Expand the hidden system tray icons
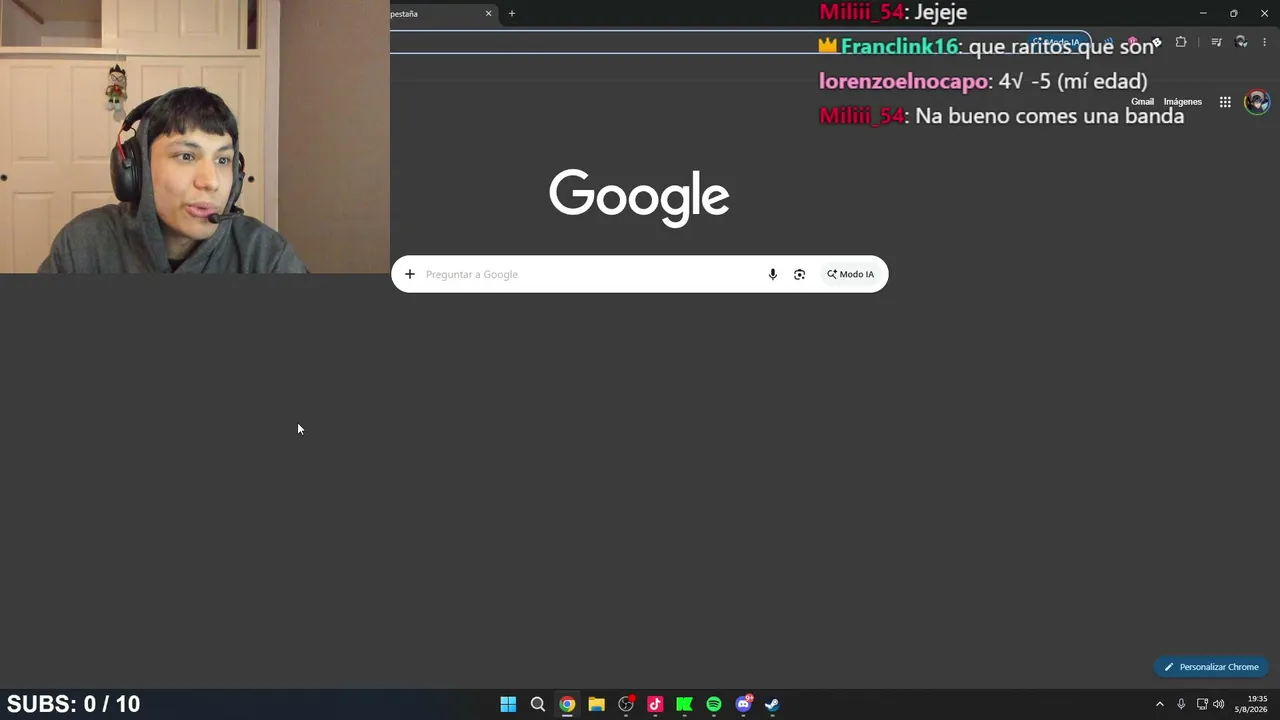 coord(1160,704)
